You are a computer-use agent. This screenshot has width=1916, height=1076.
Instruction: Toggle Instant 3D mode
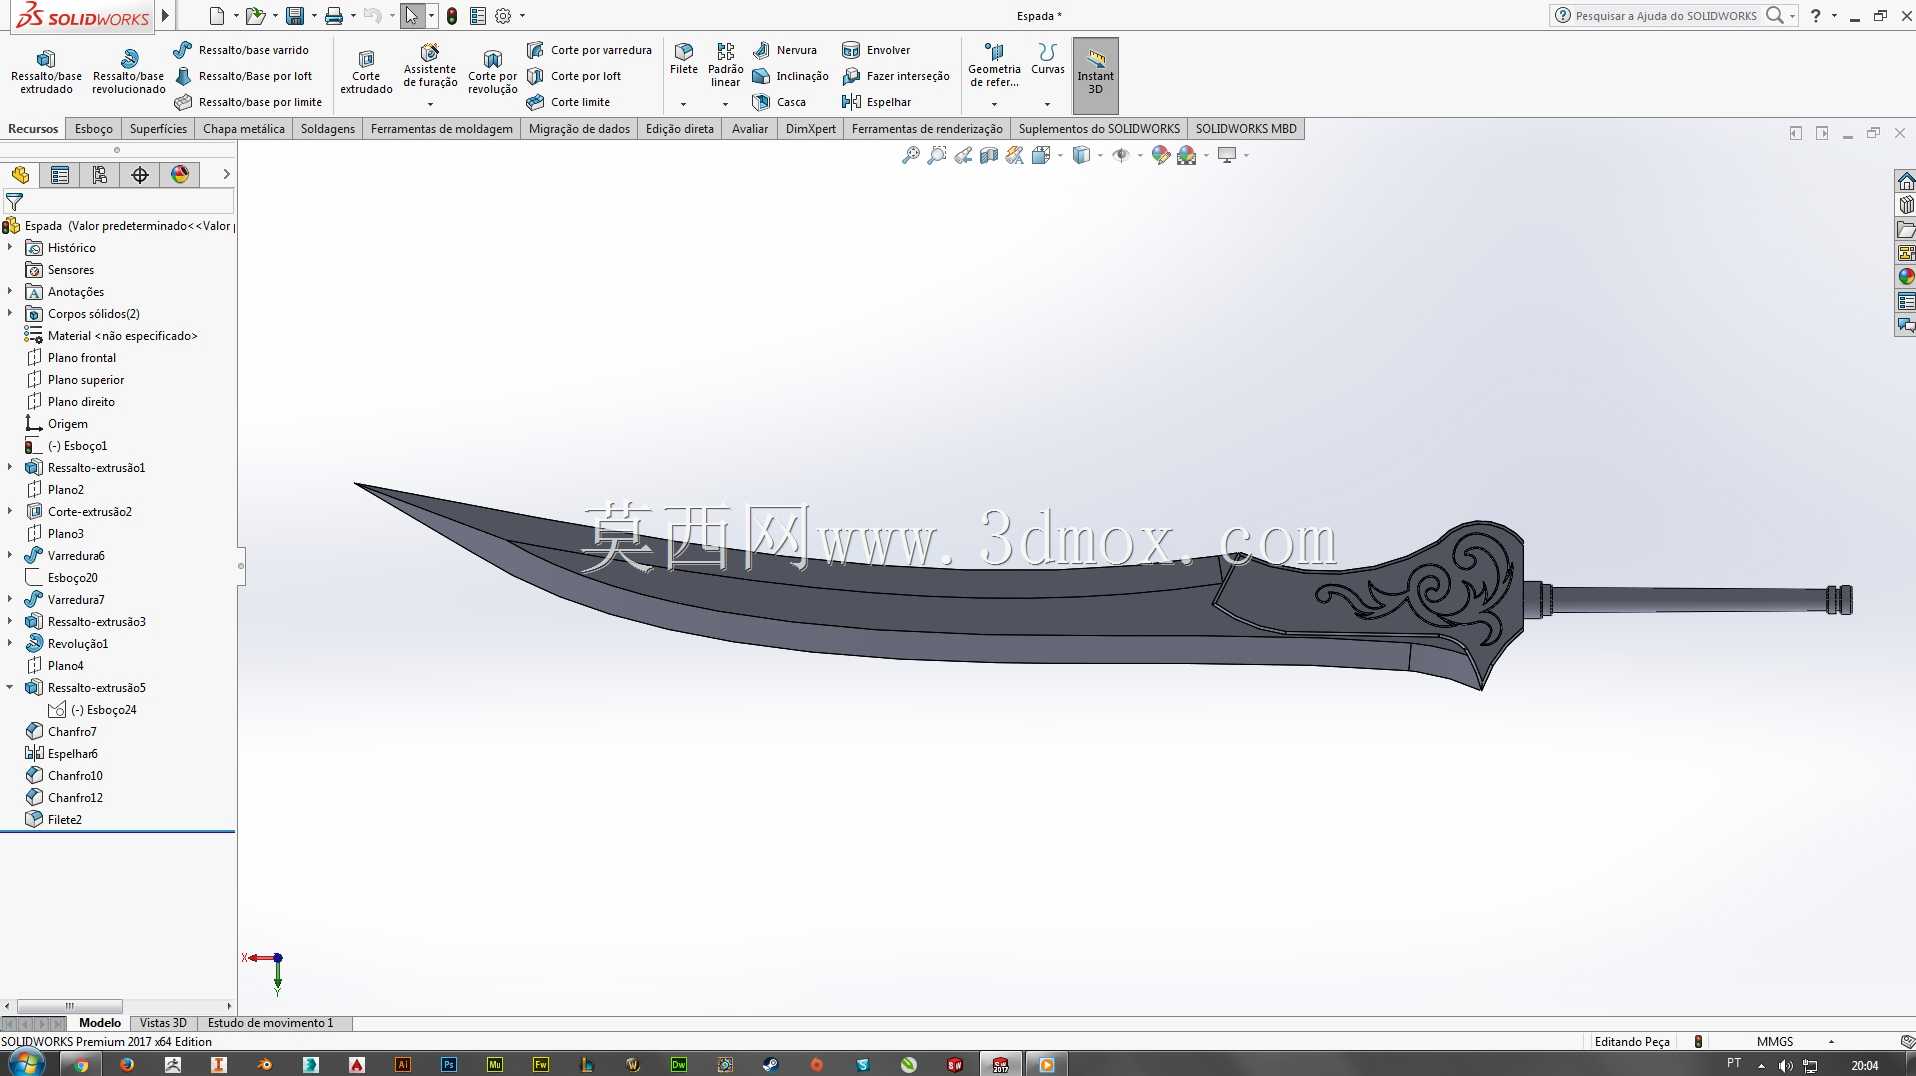point(1095,74)
